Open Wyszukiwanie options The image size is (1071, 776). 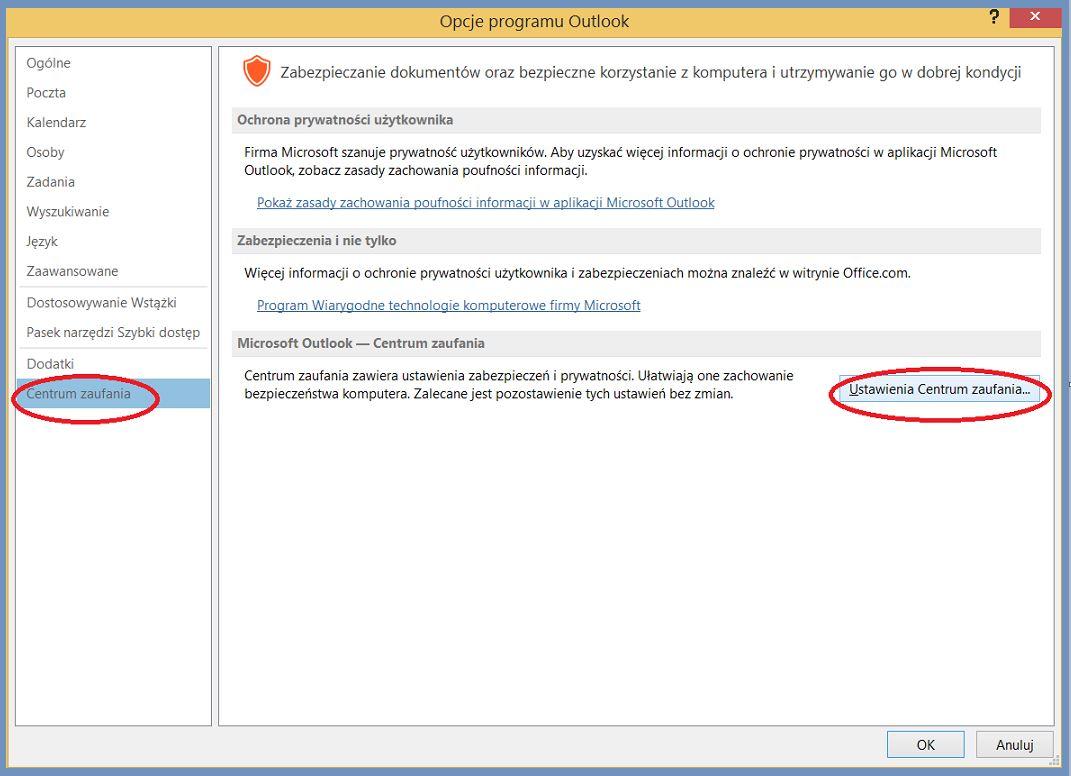tap(113, 212)
